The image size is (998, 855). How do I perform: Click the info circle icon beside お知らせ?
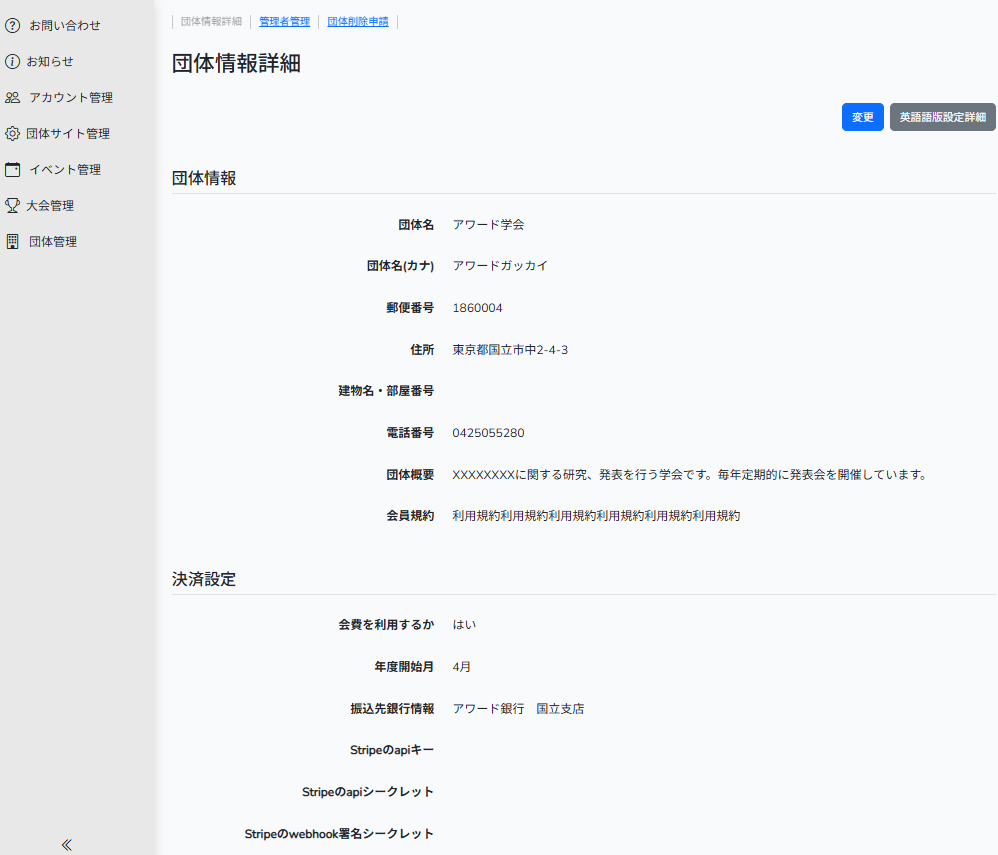(x=13, y=61)
